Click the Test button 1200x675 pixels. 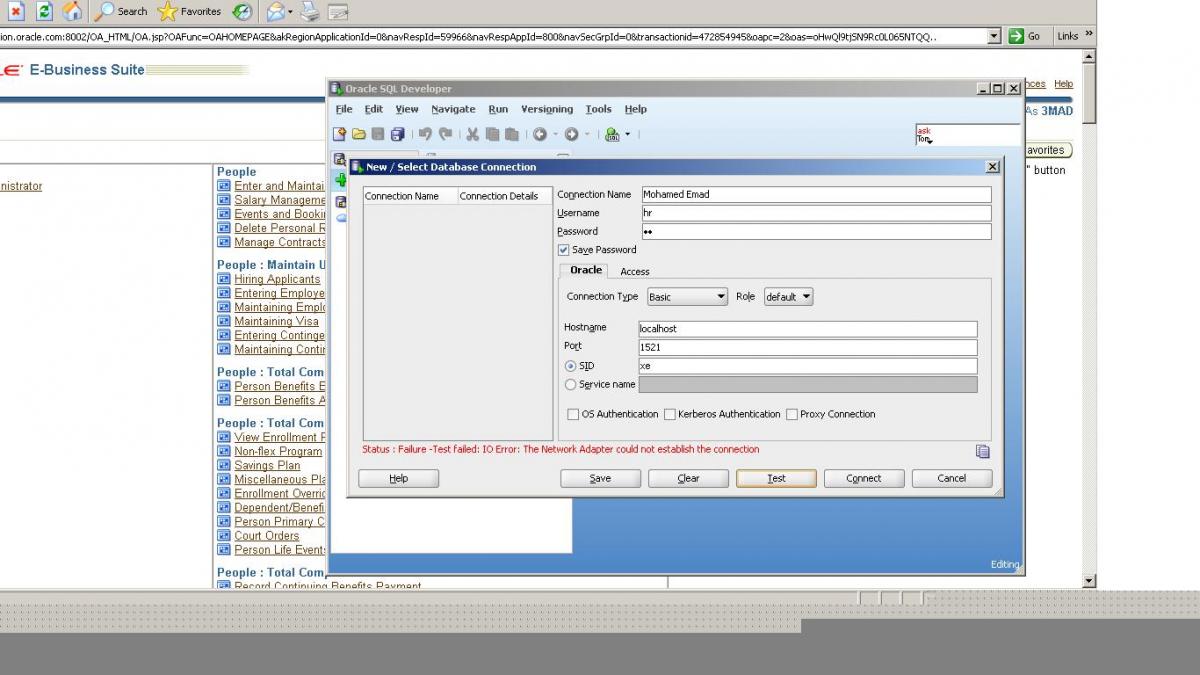point(776,478)
